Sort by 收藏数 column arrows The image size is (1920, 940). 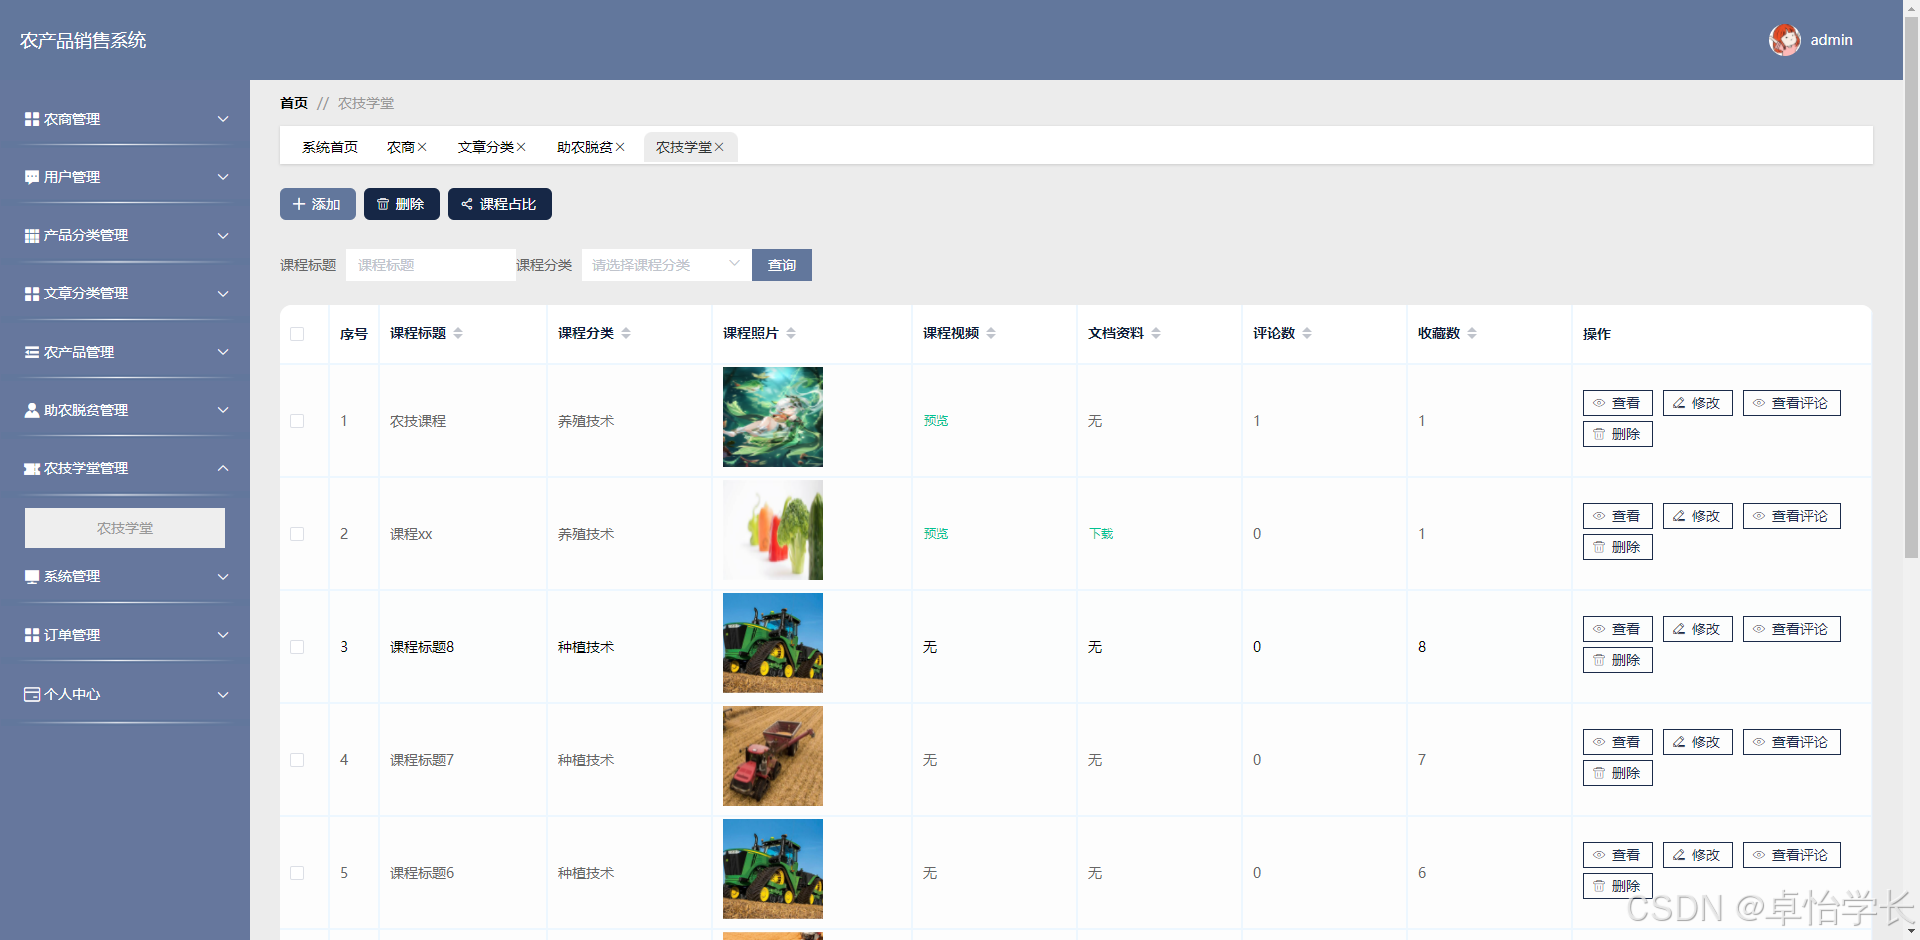coord(1472,333)
